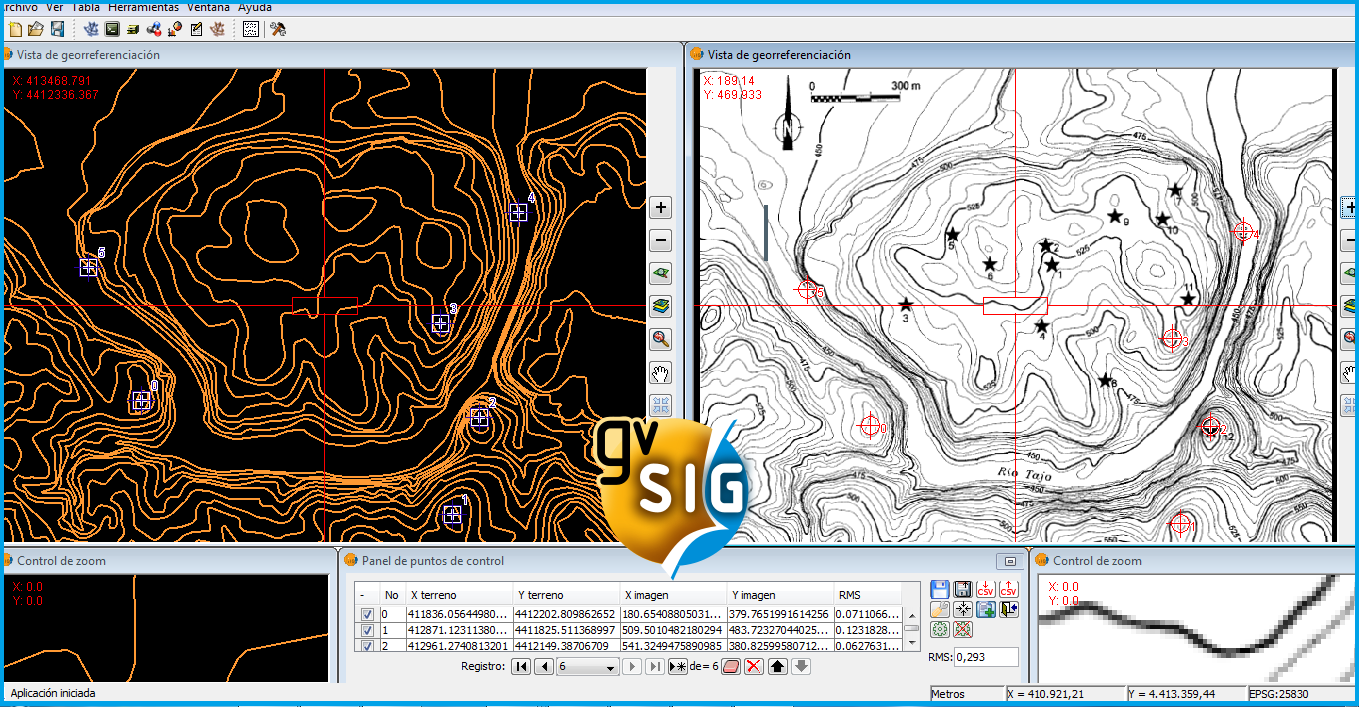Open the Registro number dropdown
This screenshot has height=707, width=1359.
(588, 667)
